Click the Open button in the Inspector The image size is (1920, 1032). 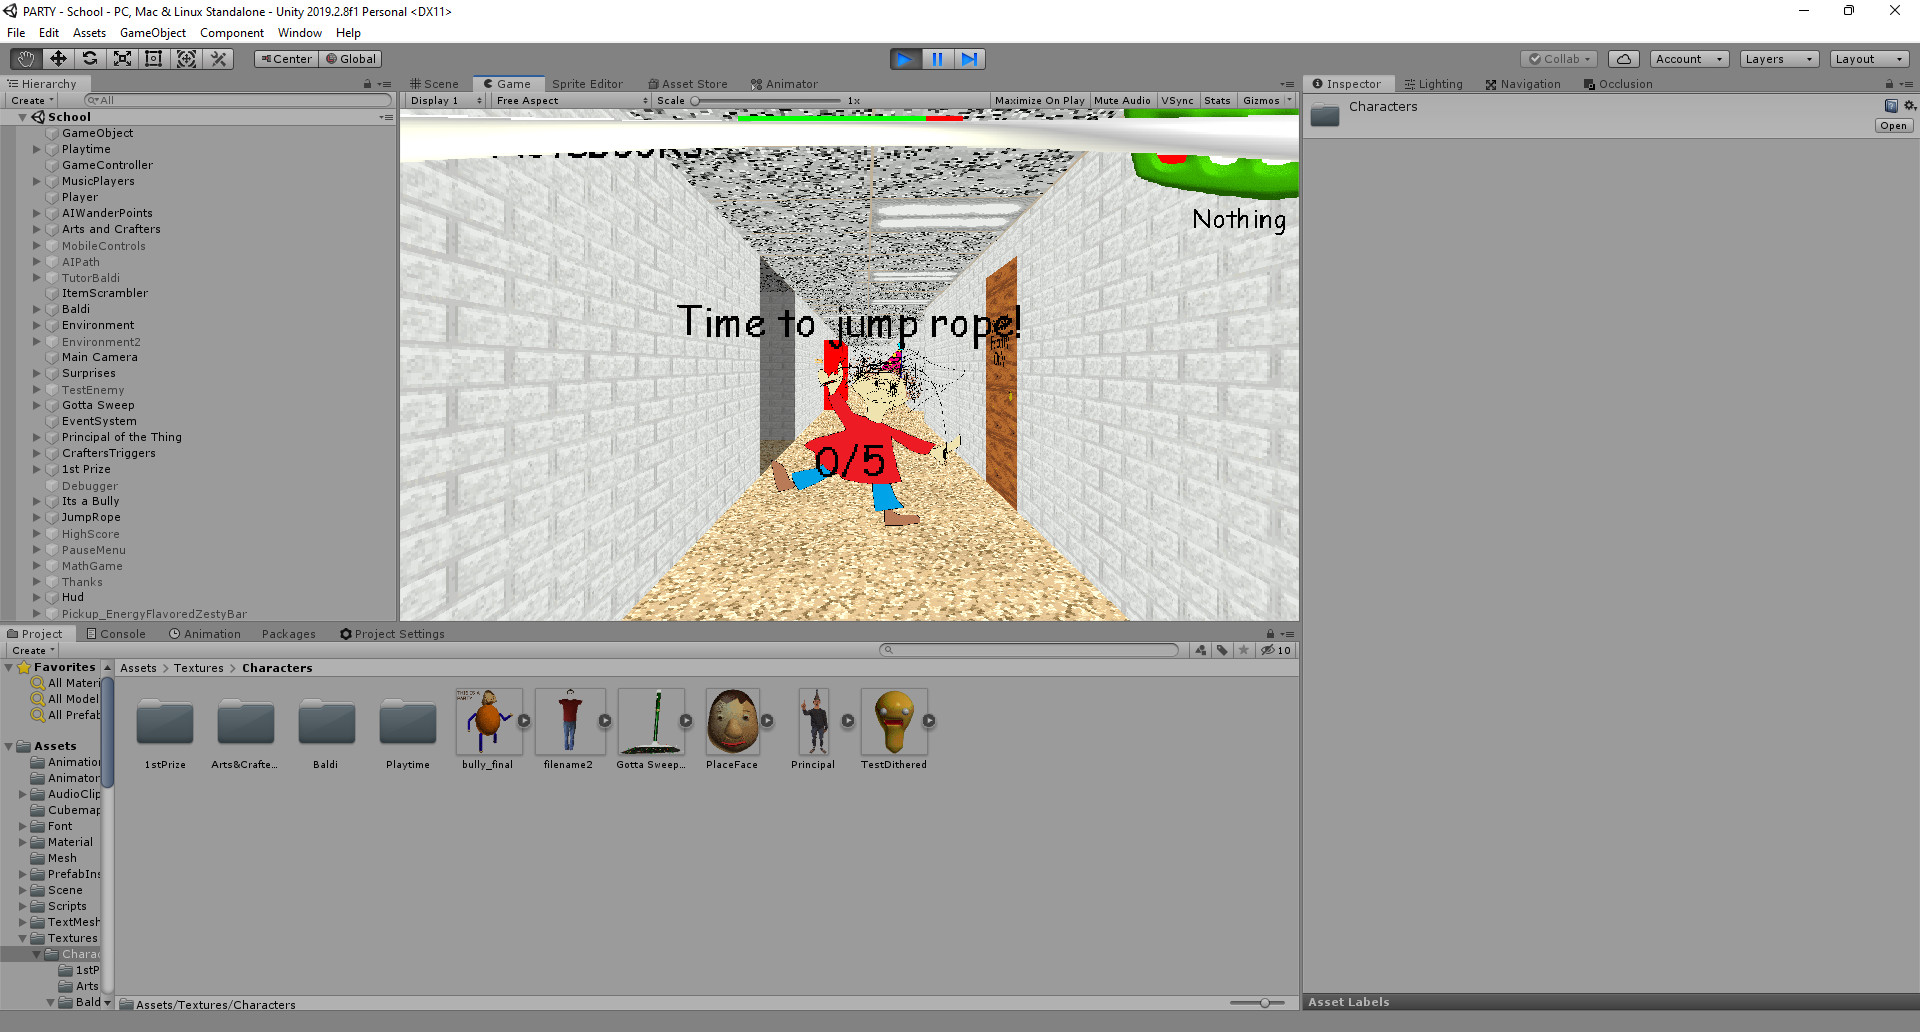(1894, 125)
